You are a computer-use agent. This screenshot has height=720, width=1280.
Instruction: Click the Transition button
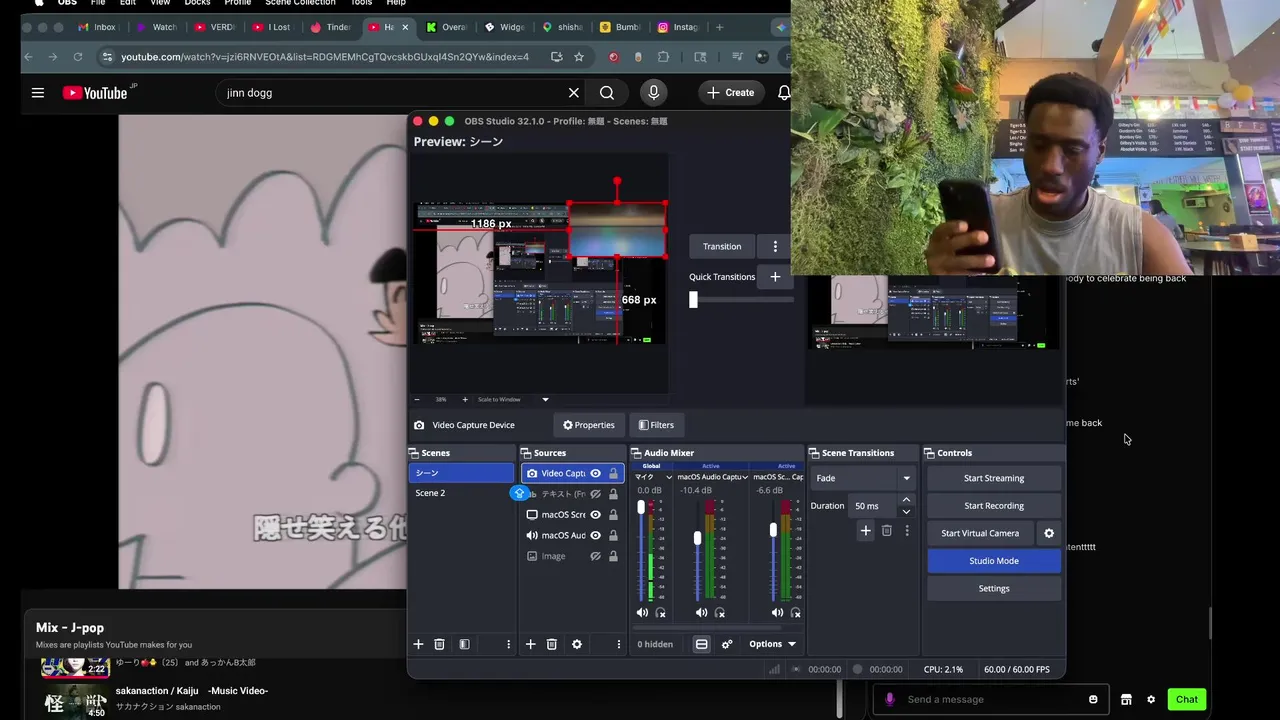(x=722, y=246)
